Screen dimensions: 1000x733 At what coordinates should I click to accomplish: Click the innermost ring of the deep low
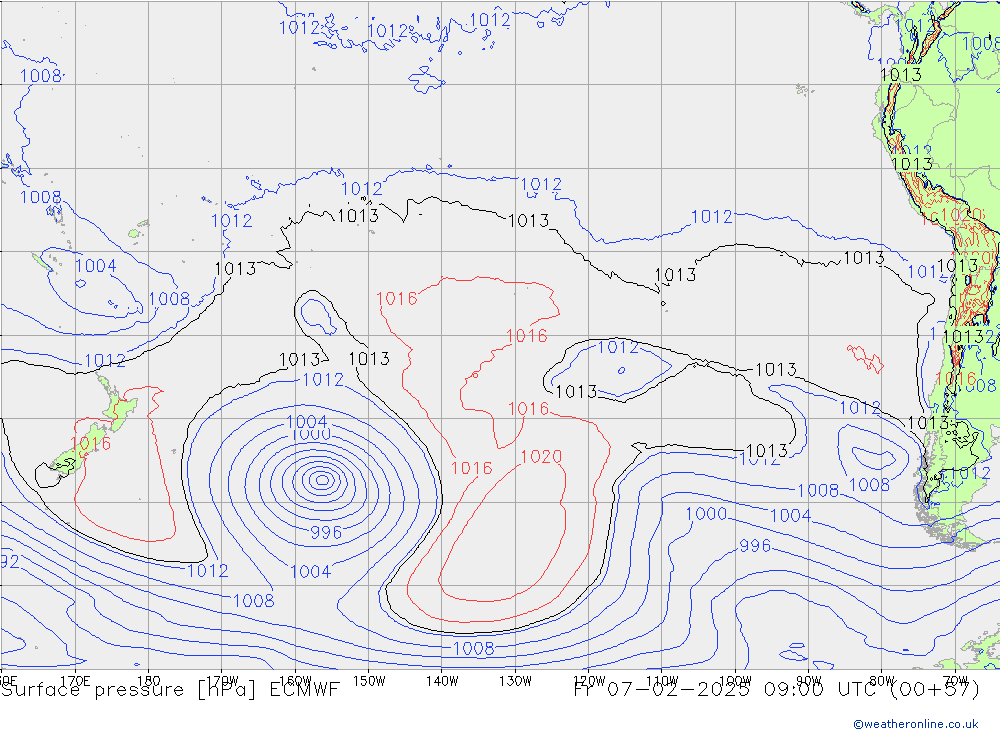click(x=321, y=480)
